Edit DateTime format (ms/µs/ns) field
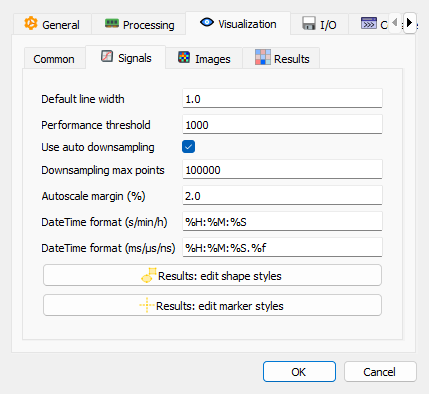 (282, 248)
